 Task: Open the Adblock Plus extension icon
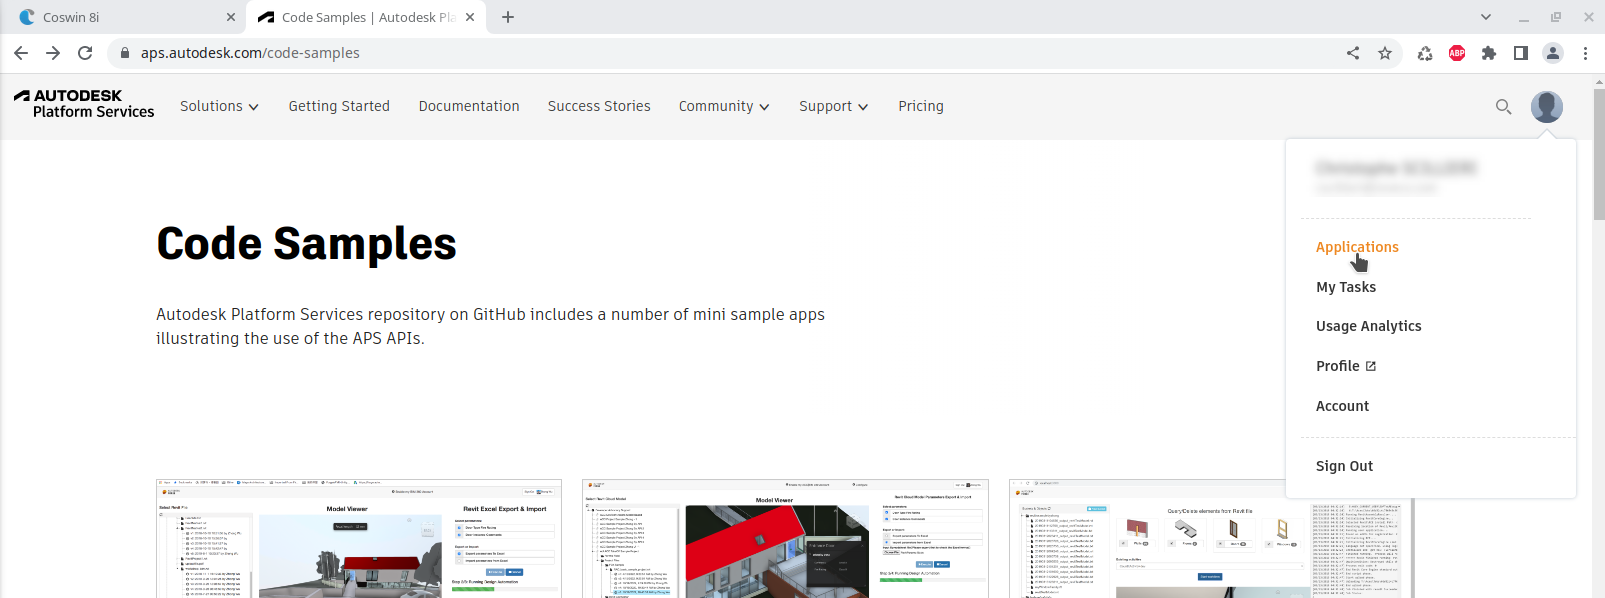pyautogui.click(x=1457, y=53)
